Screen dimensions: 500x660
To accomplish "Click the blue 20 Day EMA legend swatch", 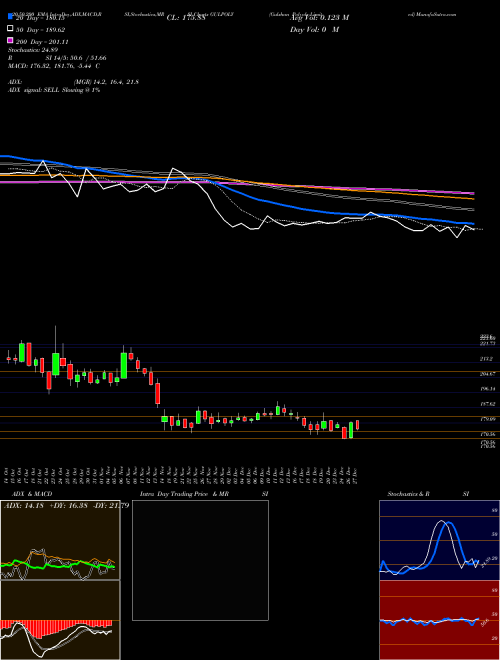I will point(10,17).
